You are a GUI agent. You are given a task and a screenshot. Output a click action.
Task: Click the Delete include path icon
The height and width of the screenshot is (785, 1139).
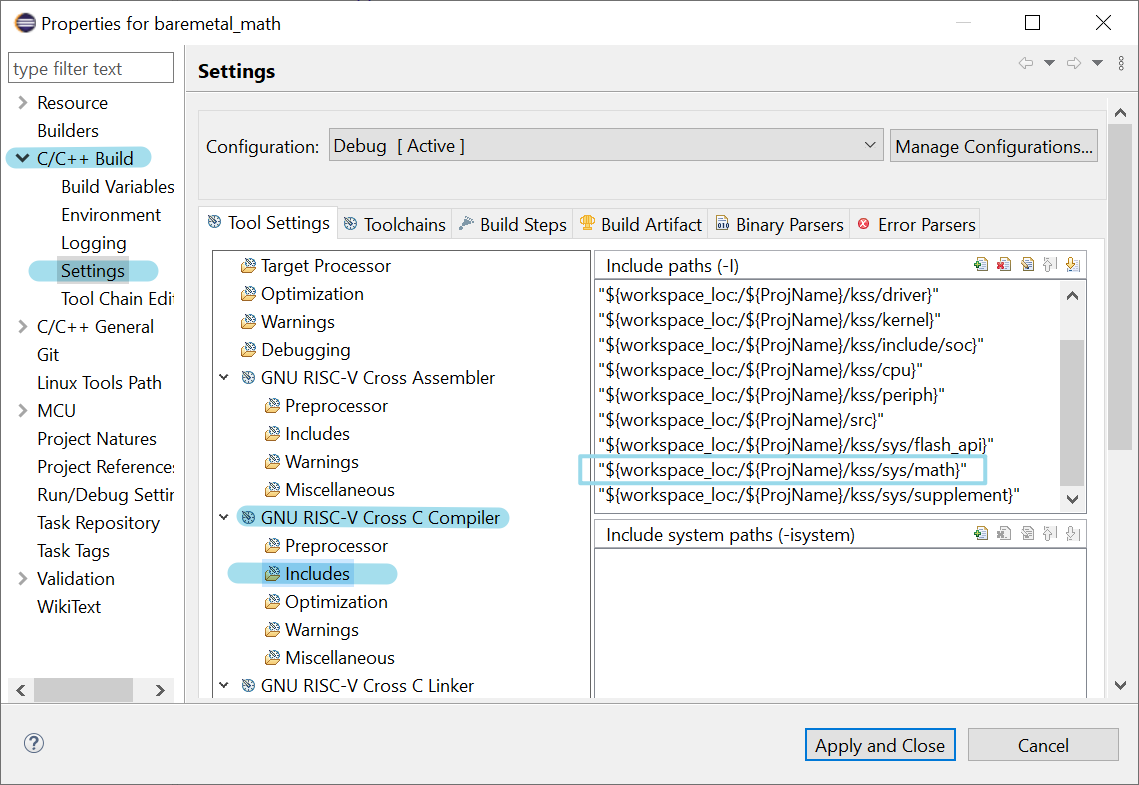1004,265
